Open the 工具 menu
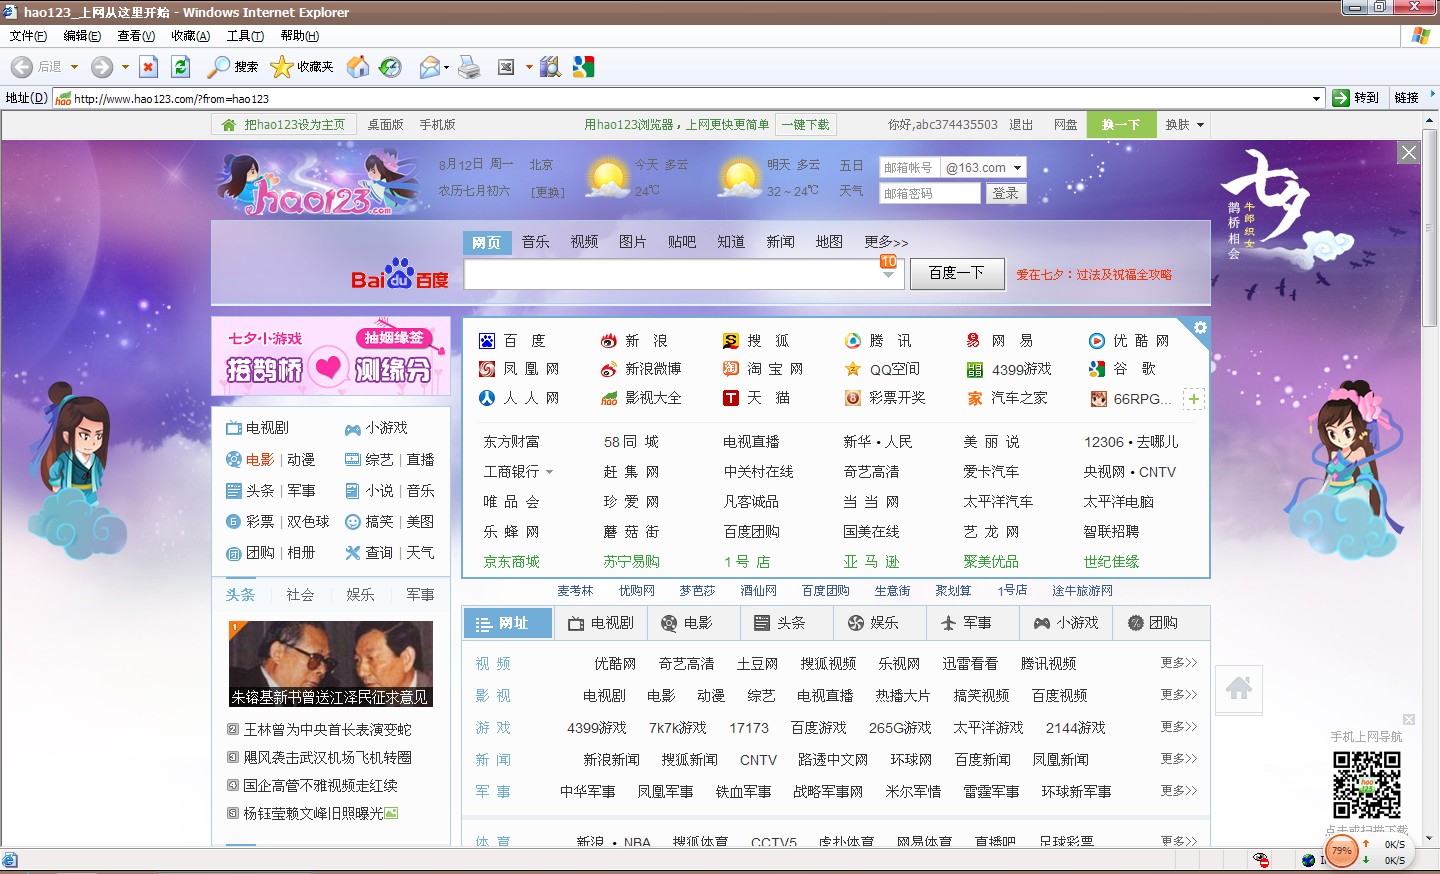The width and height of the screenshot is (1440, 874). 245,36
